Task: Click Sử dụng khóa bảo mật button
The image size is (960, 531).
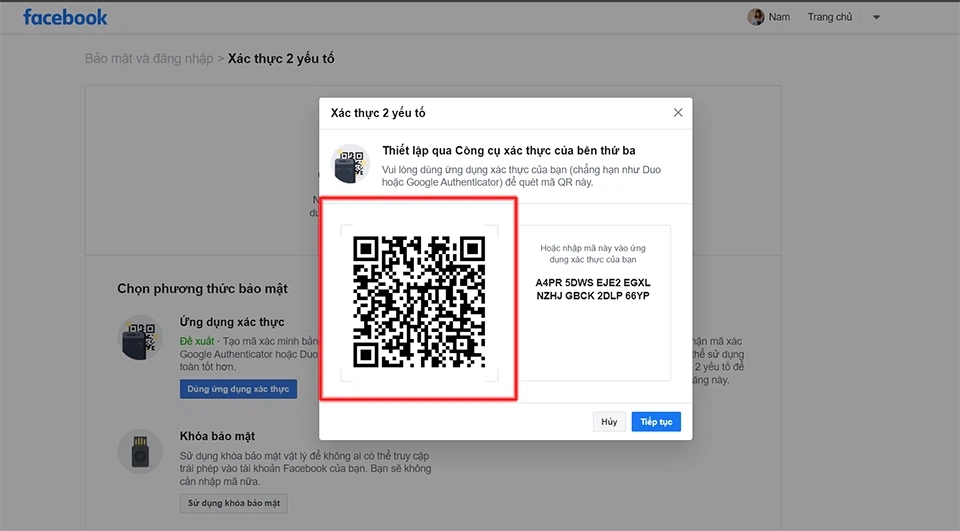Action: (233, 503)
